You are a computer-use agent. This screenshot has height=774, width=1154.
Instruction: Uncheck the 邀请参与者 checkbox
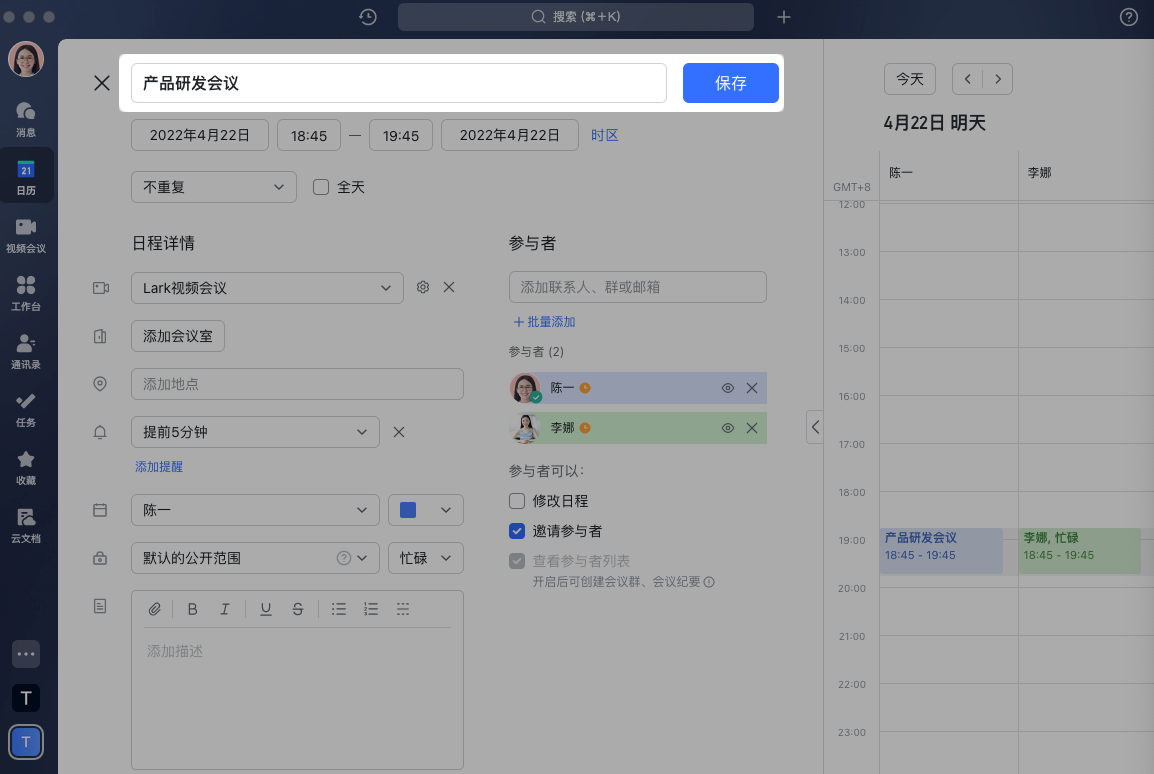click(517, 530)
